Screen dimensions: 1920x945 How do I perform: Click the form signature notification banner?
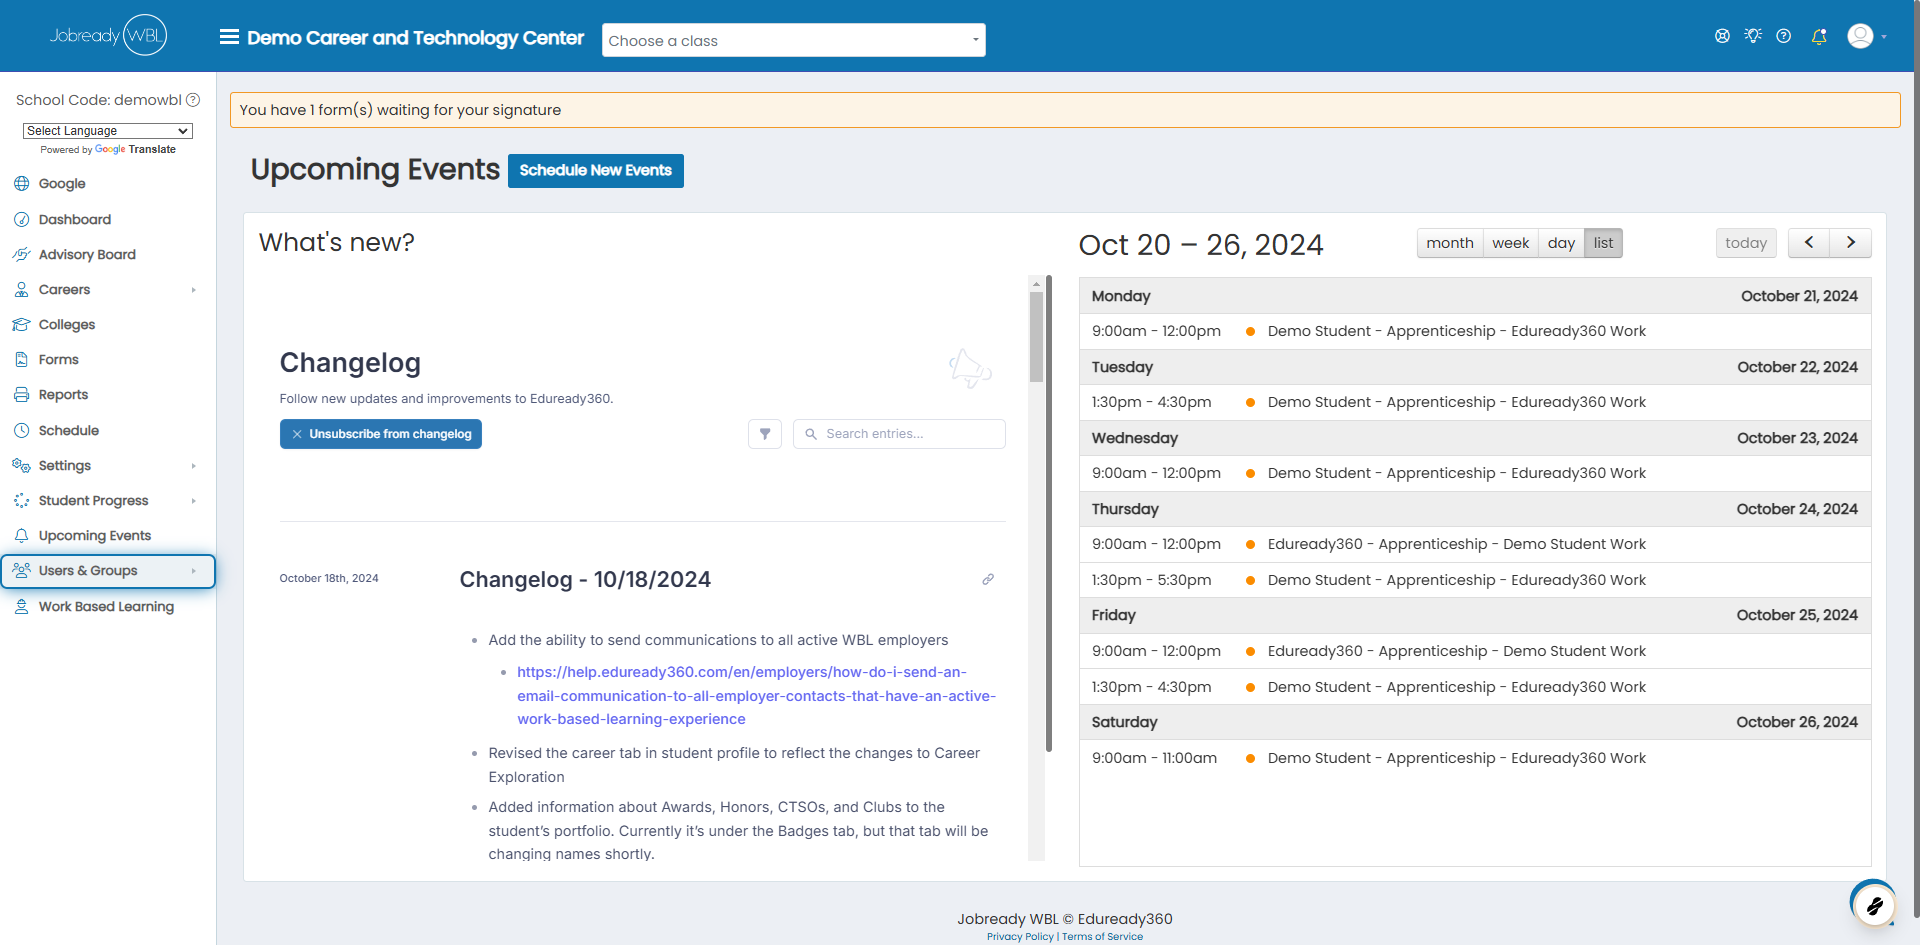[x=1065, y=110]
